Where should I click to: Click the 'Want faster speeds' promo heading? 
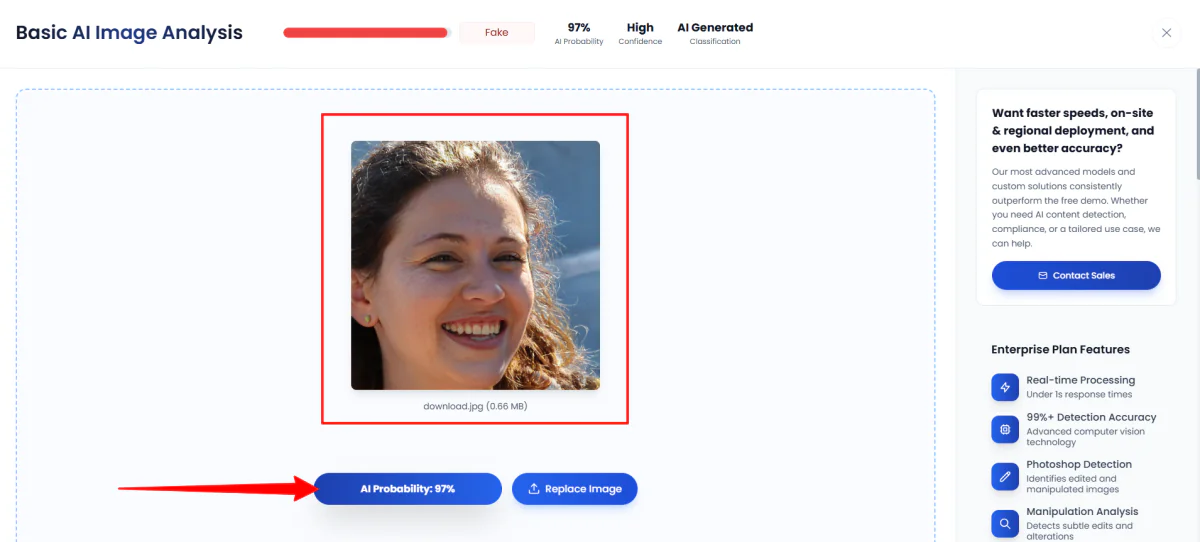click(1073, 131)
